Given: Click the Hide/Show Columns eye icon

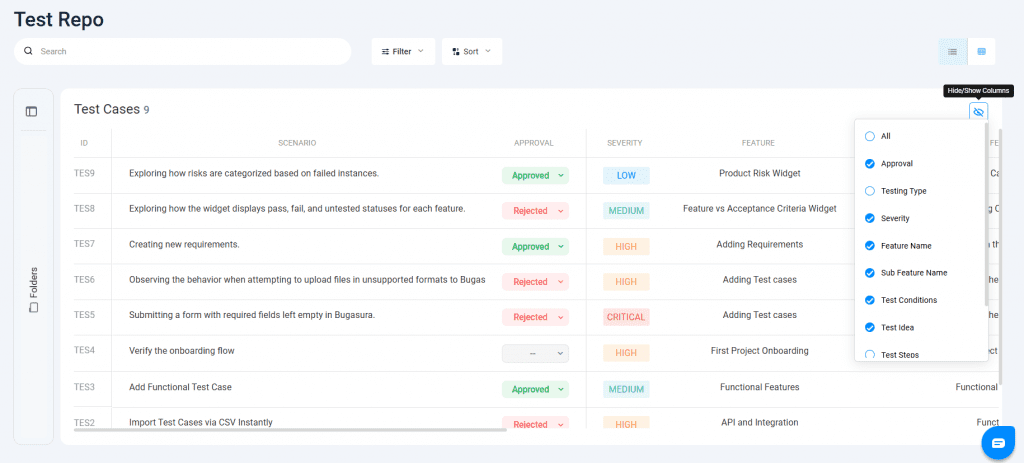Looking at the screenshot, I should coord(978,111).
